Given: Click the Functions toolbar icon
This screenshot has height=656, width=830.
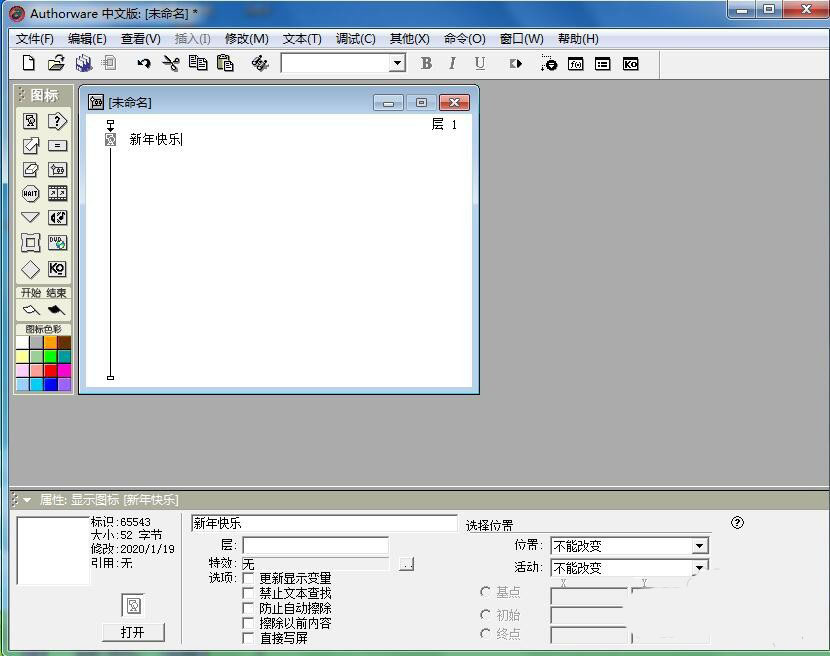Looking at the screenshot, I should (576, 63).
